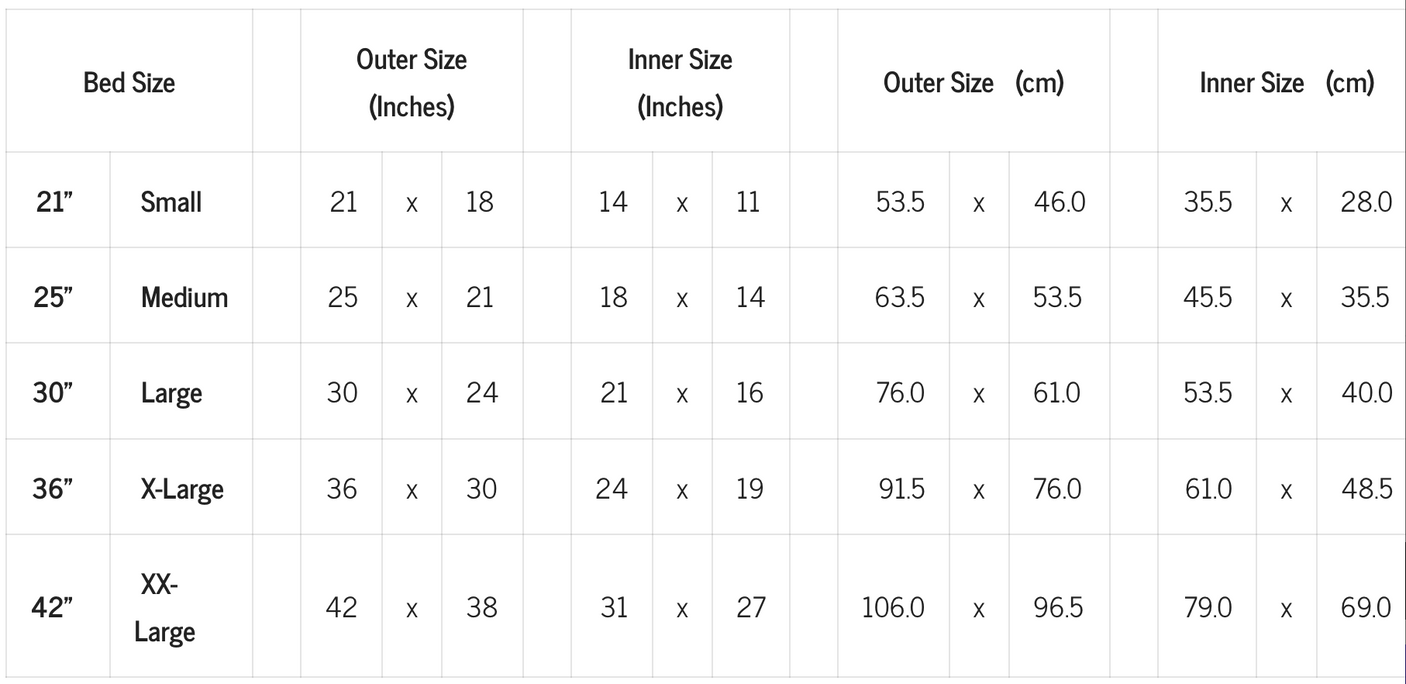Click the 46.0 cm outer size value
Viewport: 1406px width, 684px height.
pos(1059,202)
